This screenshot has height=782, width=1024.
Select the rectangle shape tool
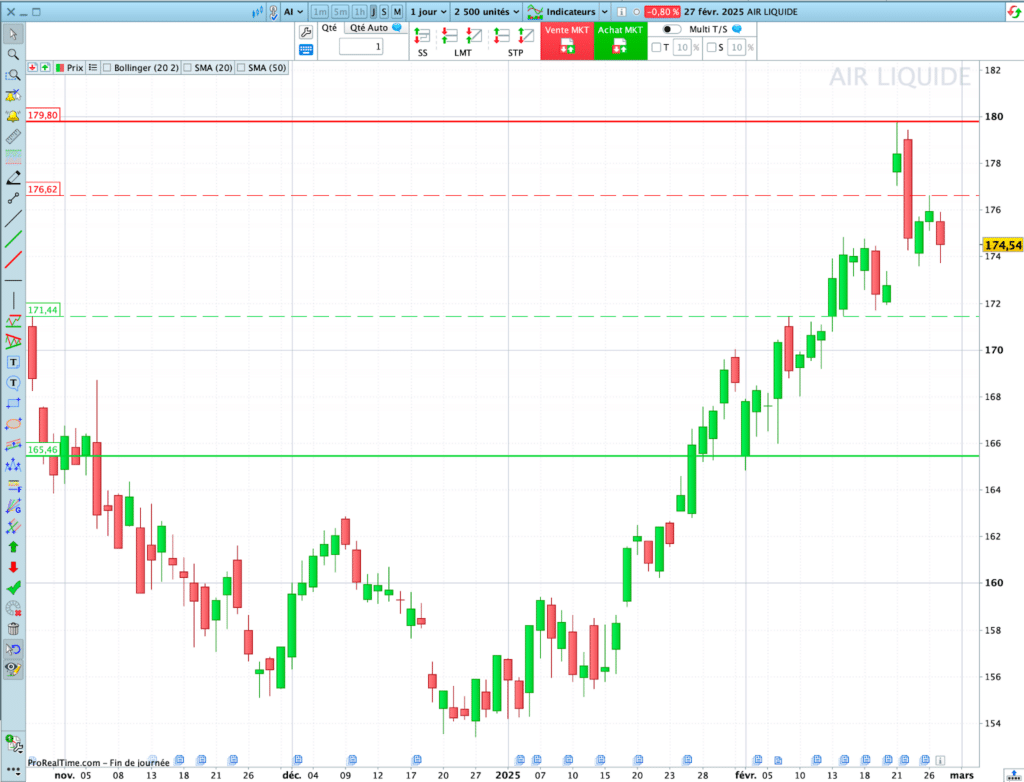tap(13, 403)
